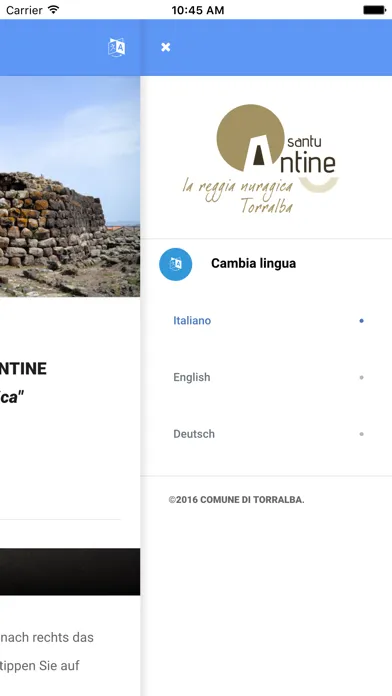This screenshot has width=392, height=696.
Task: Tap the blue Cambia lingua icon
Action: (175, 264)
